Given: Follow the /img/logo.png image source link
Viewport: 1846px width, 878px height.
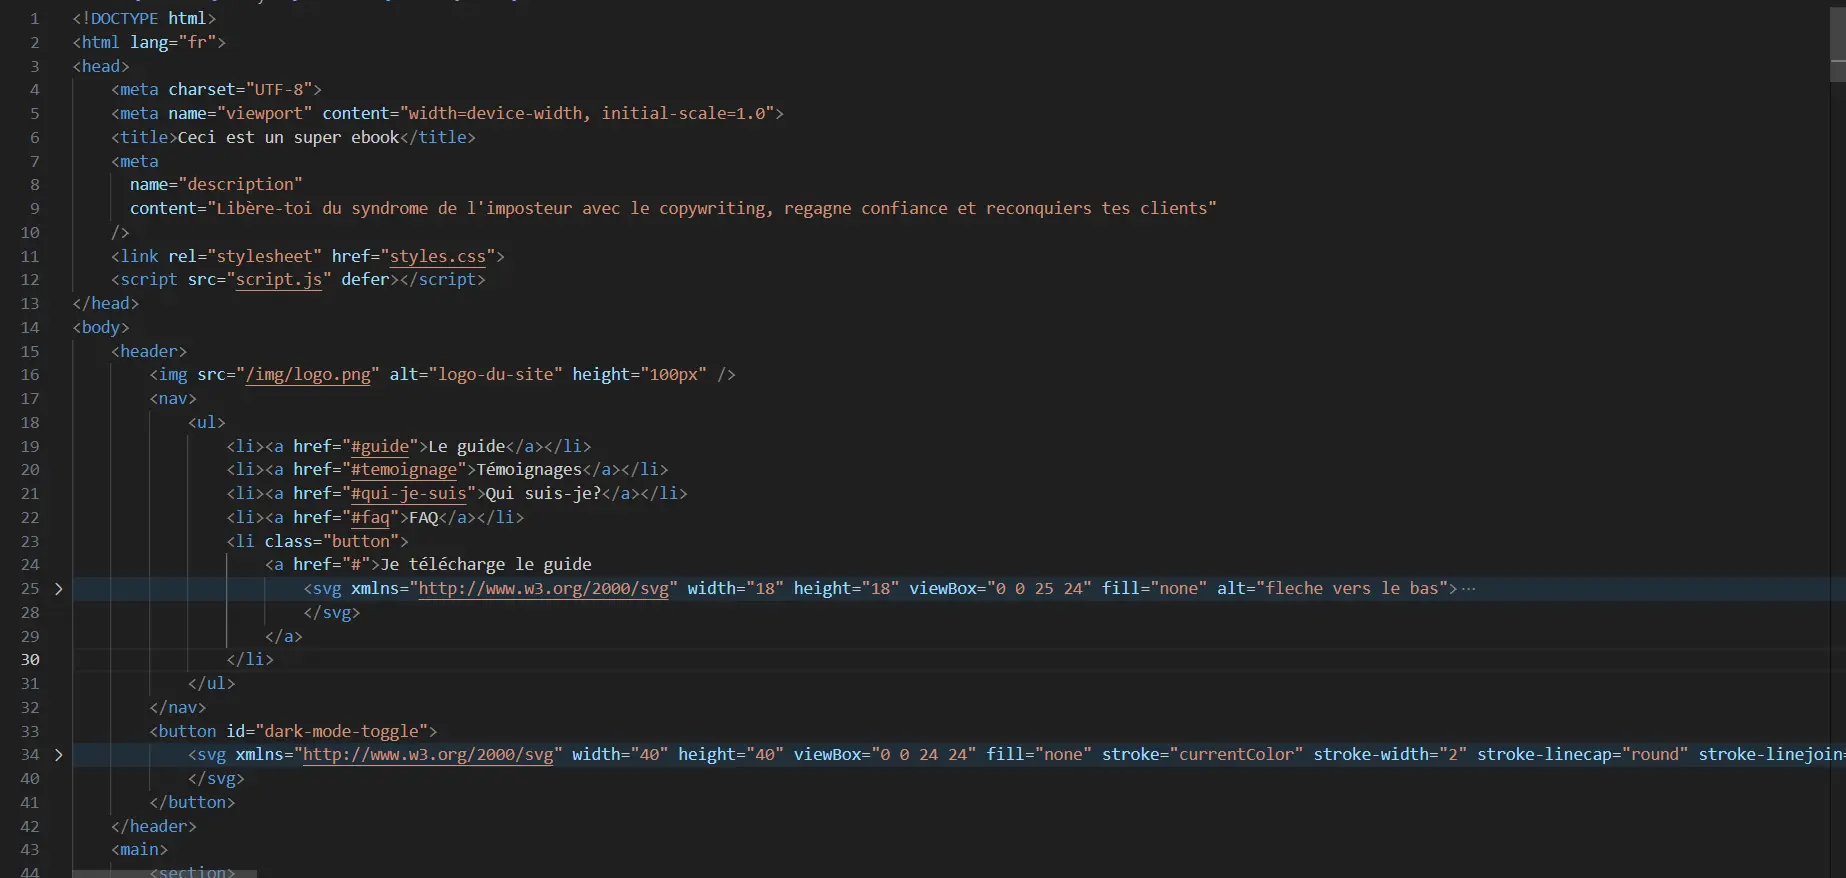Looking at the screenshot, I should [308, 375].
